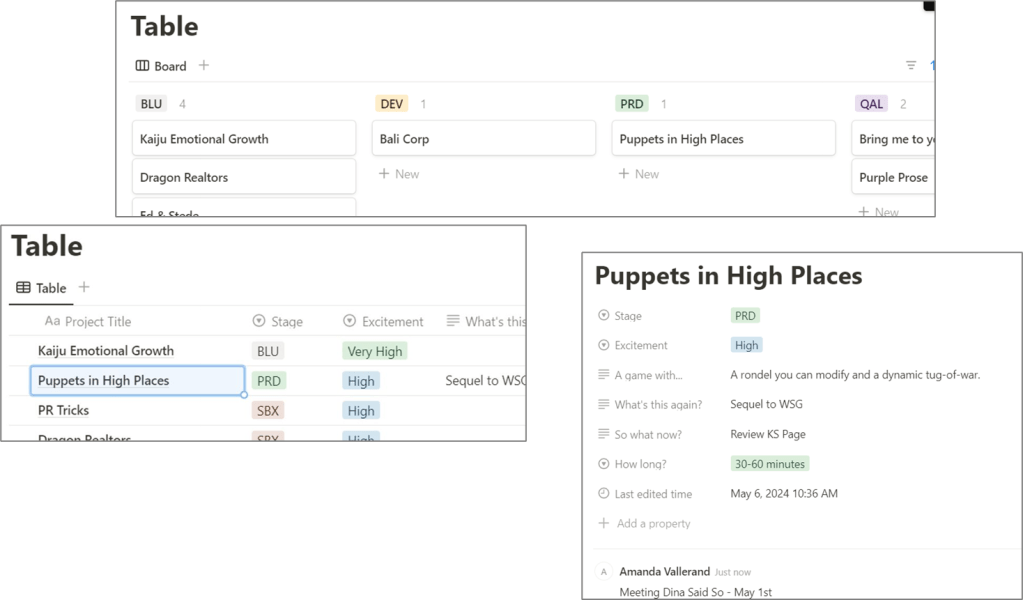
Task: Edit the Review KS Page field
Action: 768,434
